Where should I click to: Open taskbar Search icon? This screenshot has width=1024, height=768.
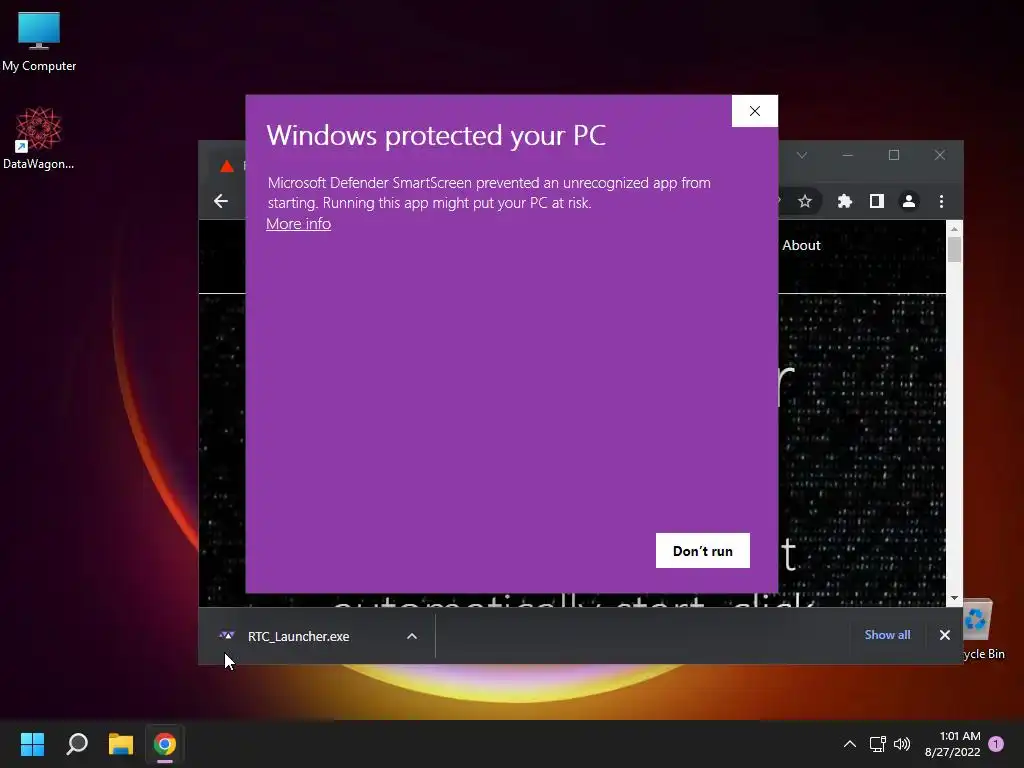point(77,744)
